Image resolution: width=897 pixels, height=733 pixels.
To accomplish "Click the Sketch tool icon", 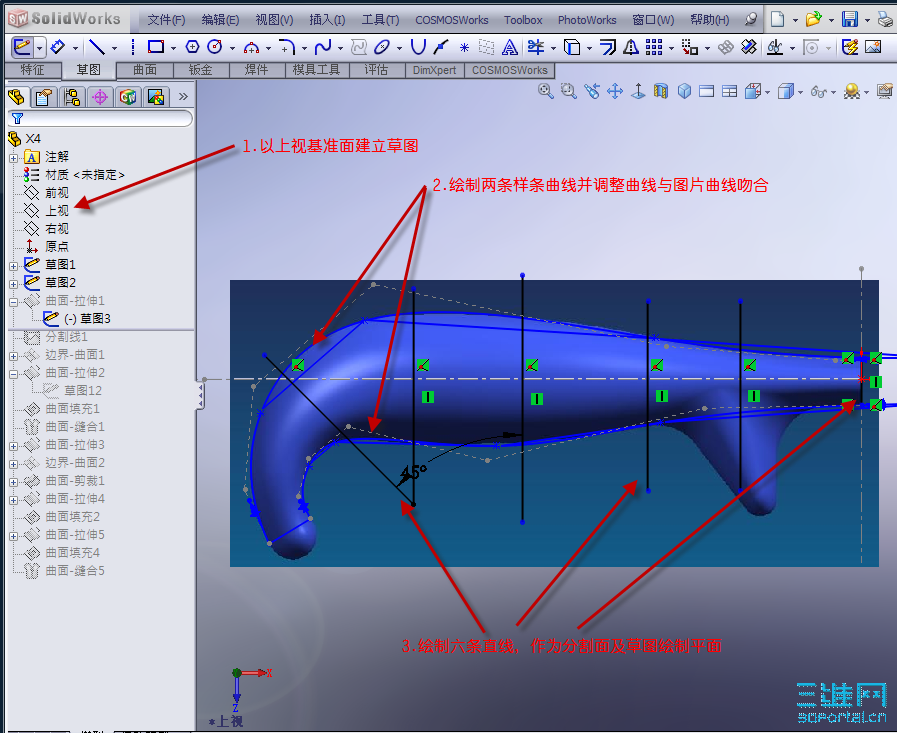I will (x=22, y=47).
